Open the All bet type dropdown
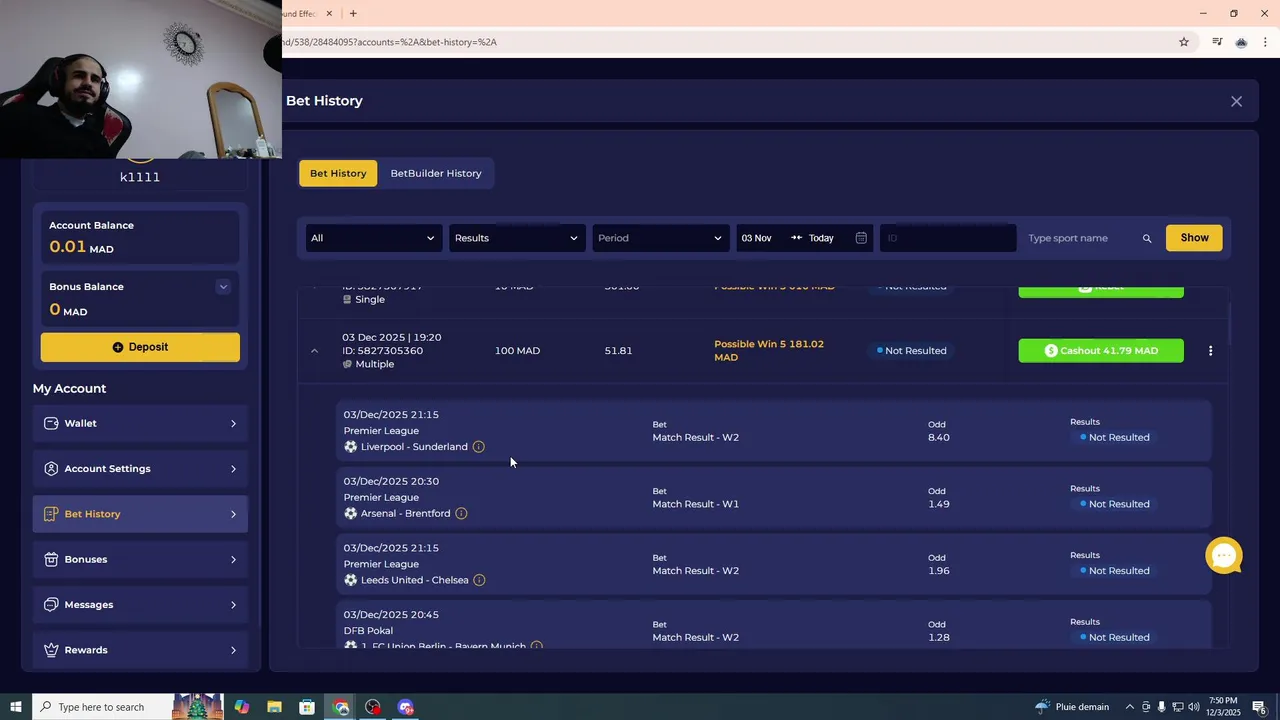The width and height of the screenshot is (1280, 720). click(x=373, y=238)
